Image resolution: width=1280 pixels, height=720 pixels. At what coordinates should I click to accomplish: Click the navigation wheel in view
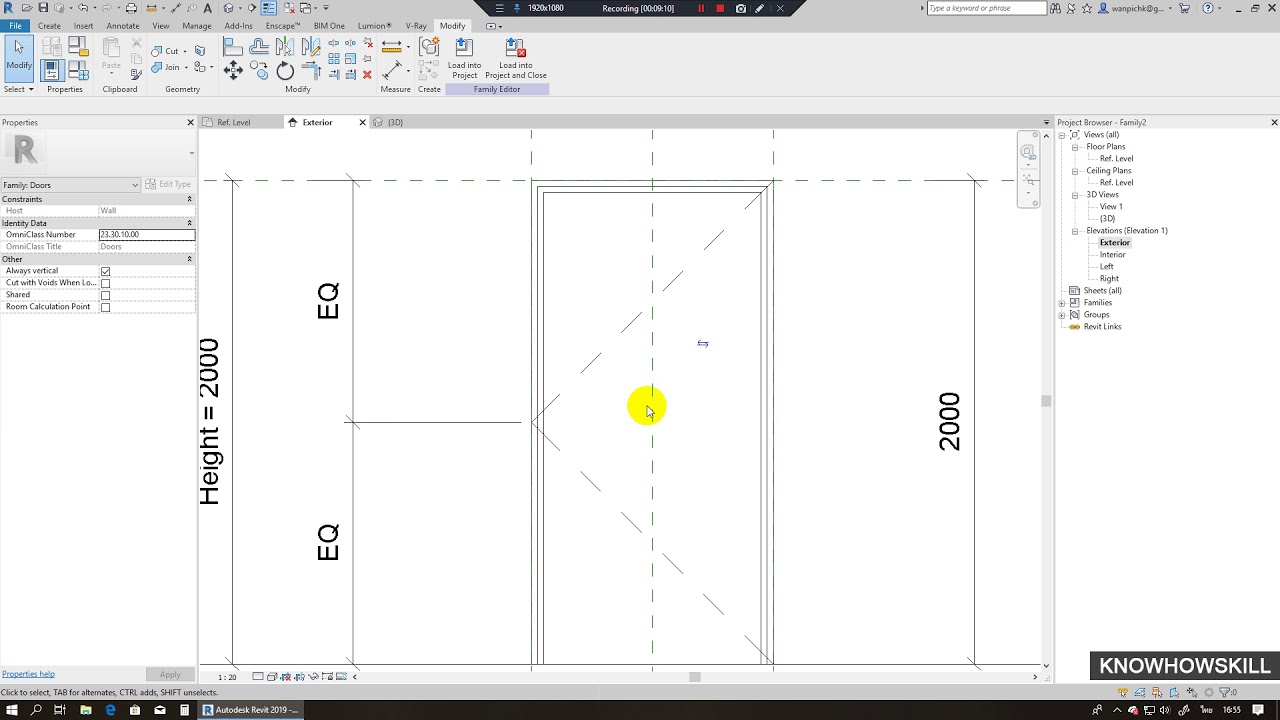[1027, 153]
